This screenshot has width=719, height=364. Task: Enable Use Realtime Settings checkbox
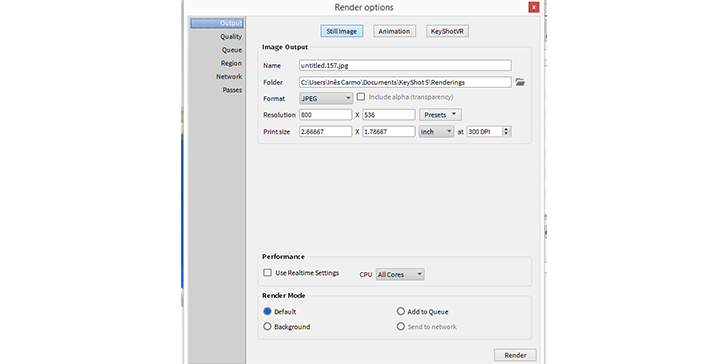(267, 273)
